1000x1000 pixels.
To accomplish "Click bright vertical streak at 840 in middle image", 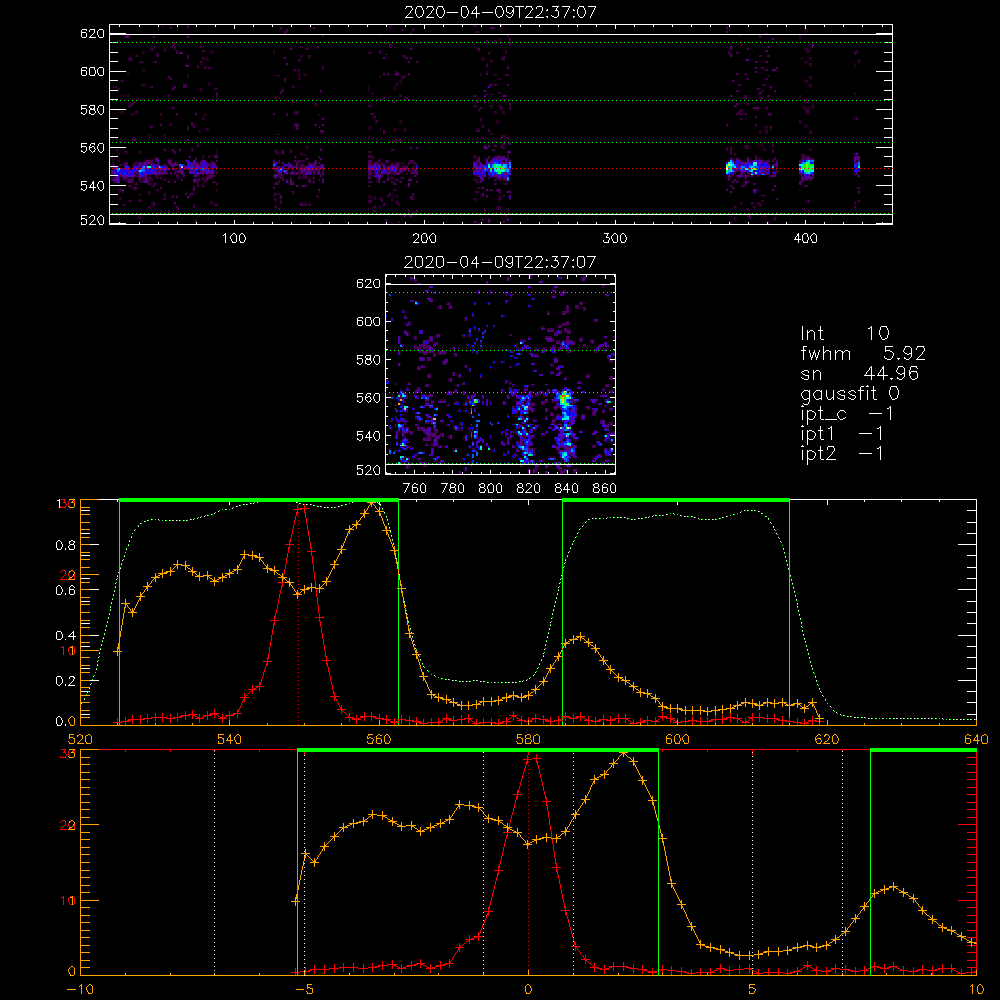I will [x=564, y=424].
